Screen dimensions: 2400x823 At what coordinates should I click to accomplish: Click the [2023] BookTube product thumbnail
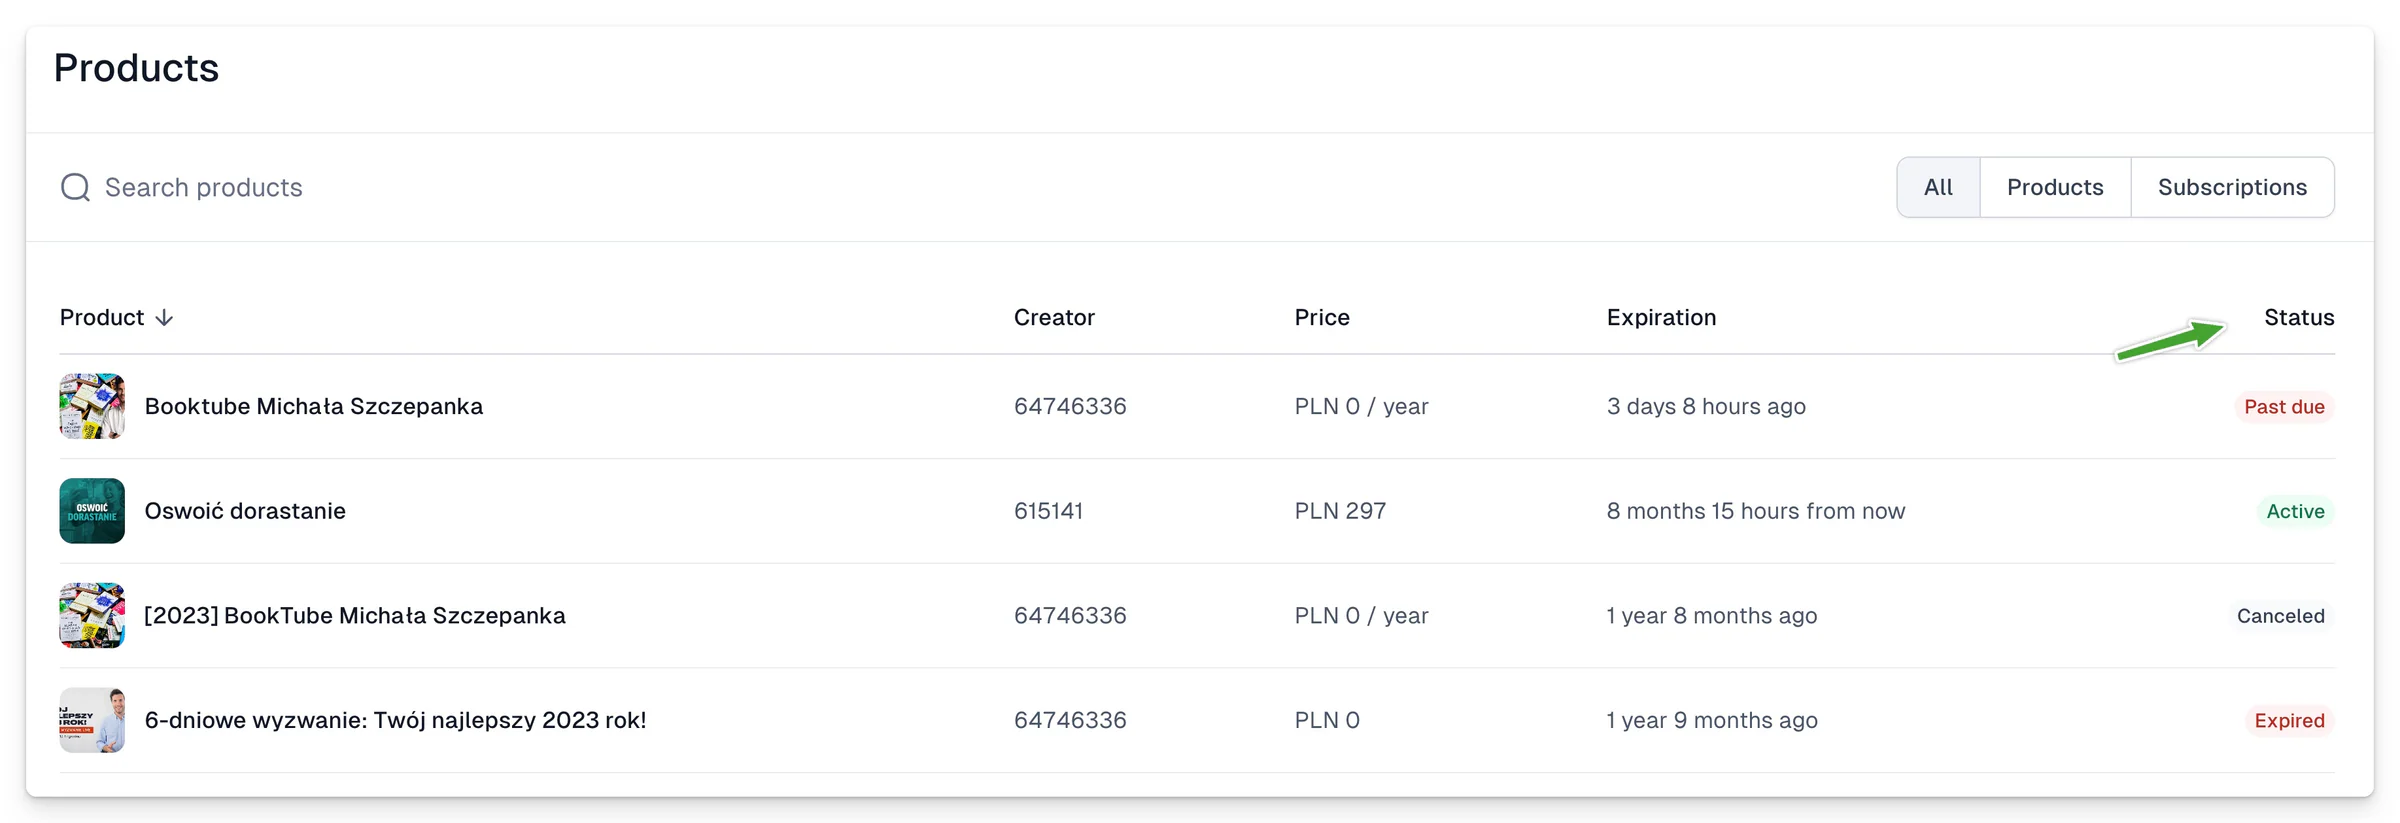click(x=92, y=615)
